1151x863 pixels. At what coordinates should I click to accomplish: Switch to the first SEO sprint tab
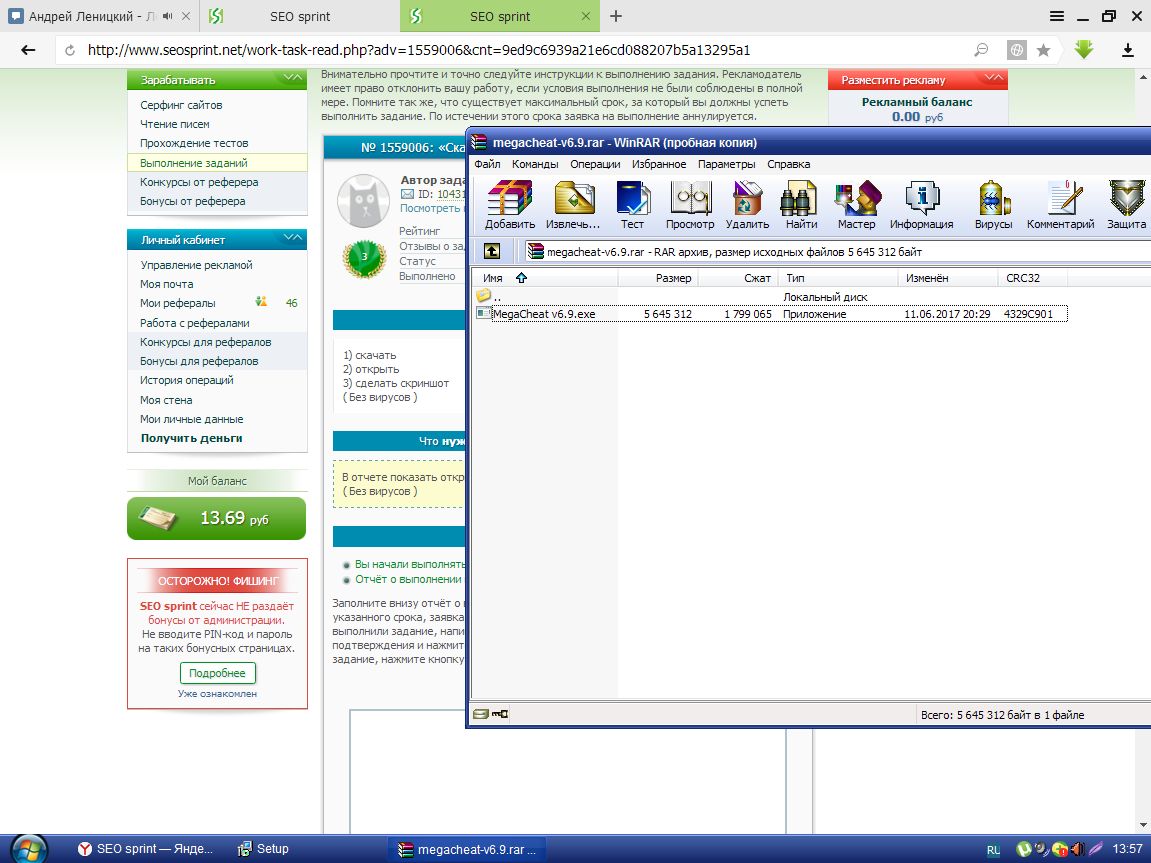[x=299, y=16]
